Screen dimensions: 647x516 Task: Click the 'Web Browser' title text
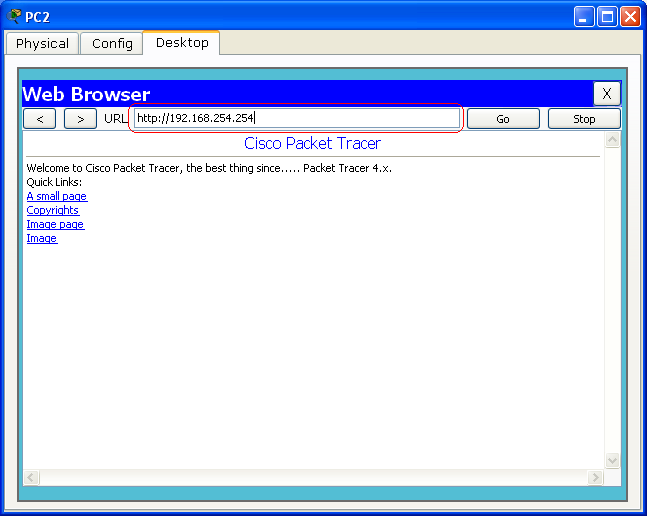point(86,94)
